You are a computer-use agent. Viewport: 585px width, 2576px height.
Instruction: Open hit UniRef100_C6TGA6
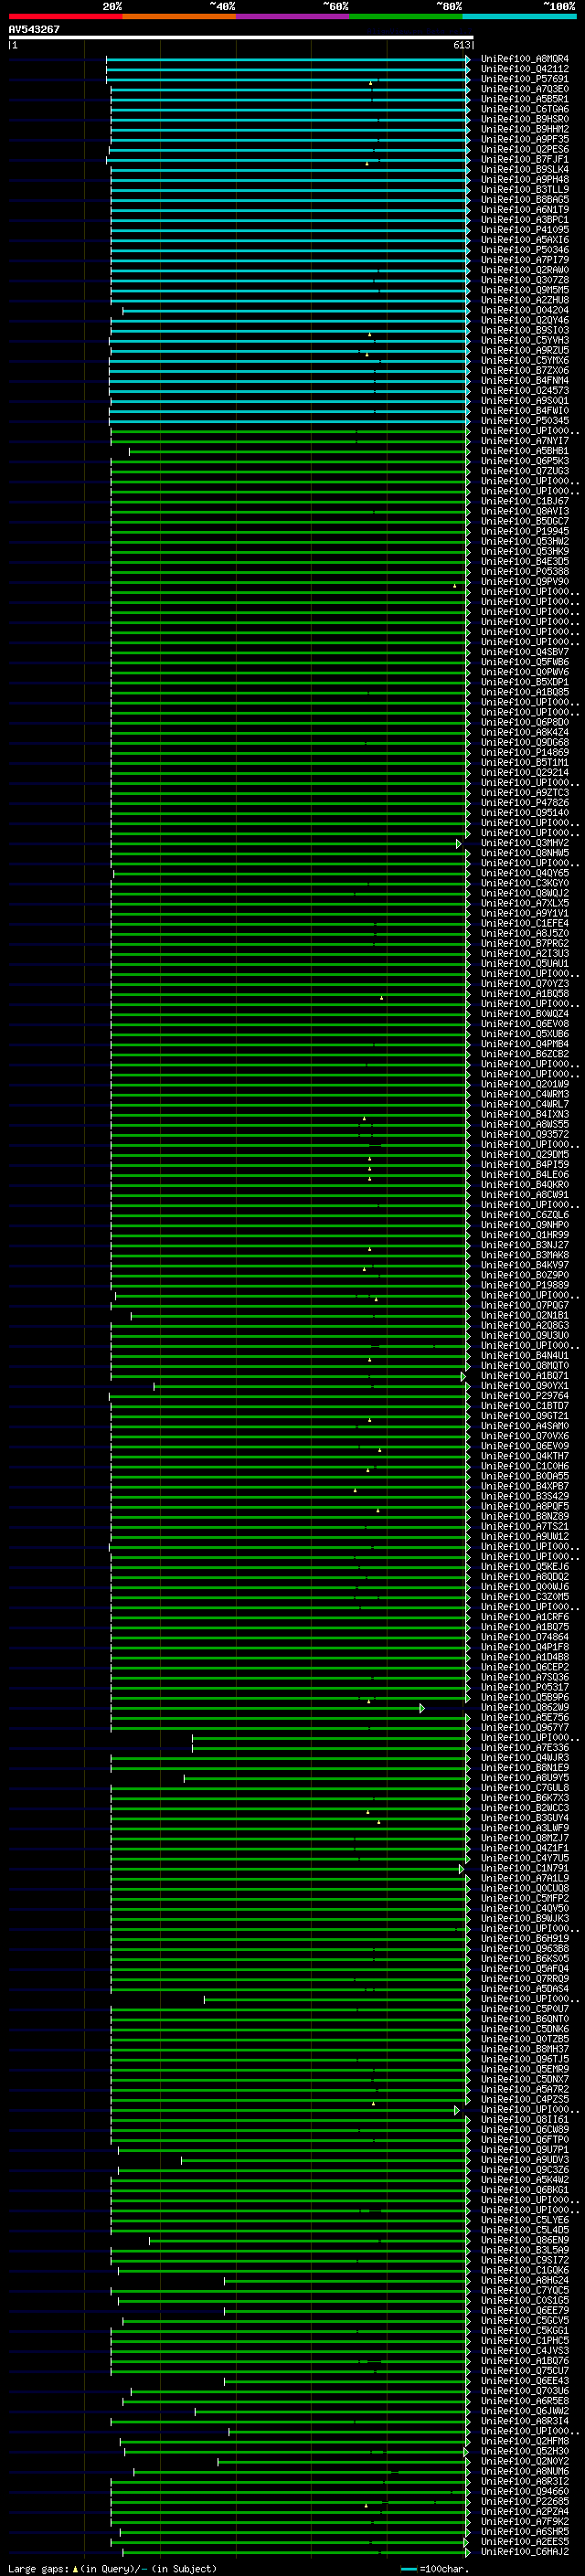524,109
